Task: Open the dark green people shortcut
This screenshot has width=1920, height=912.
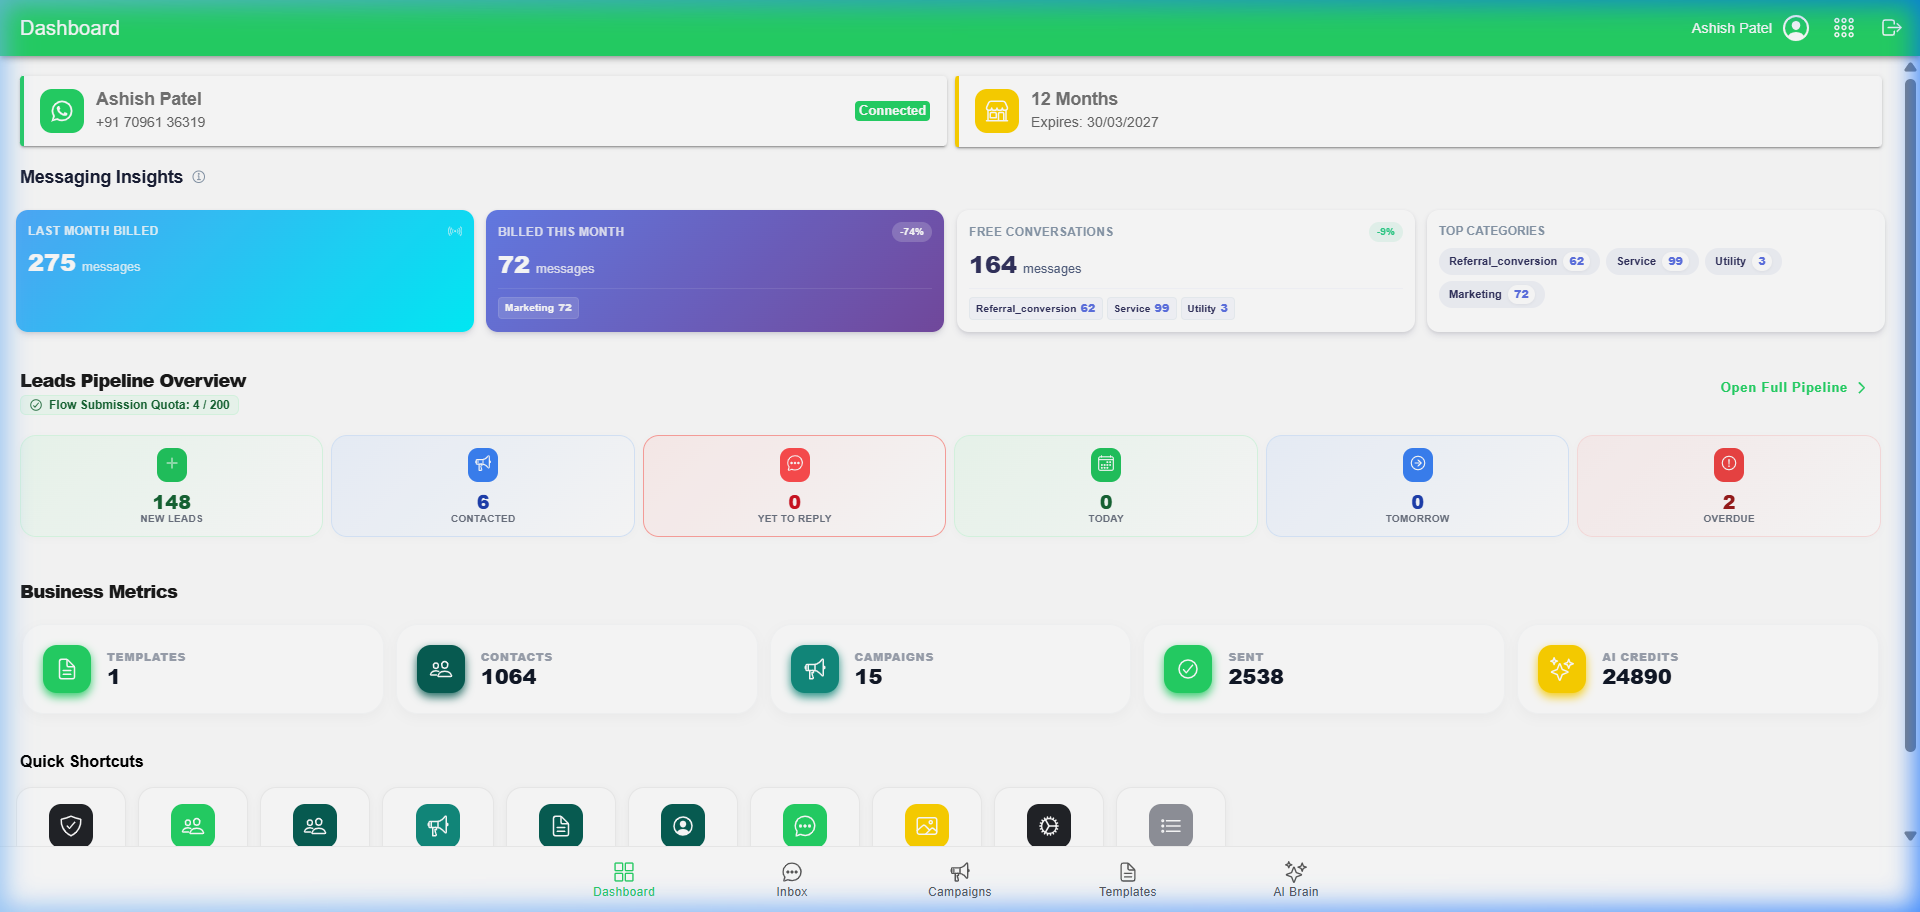Action: click(315, 825)
